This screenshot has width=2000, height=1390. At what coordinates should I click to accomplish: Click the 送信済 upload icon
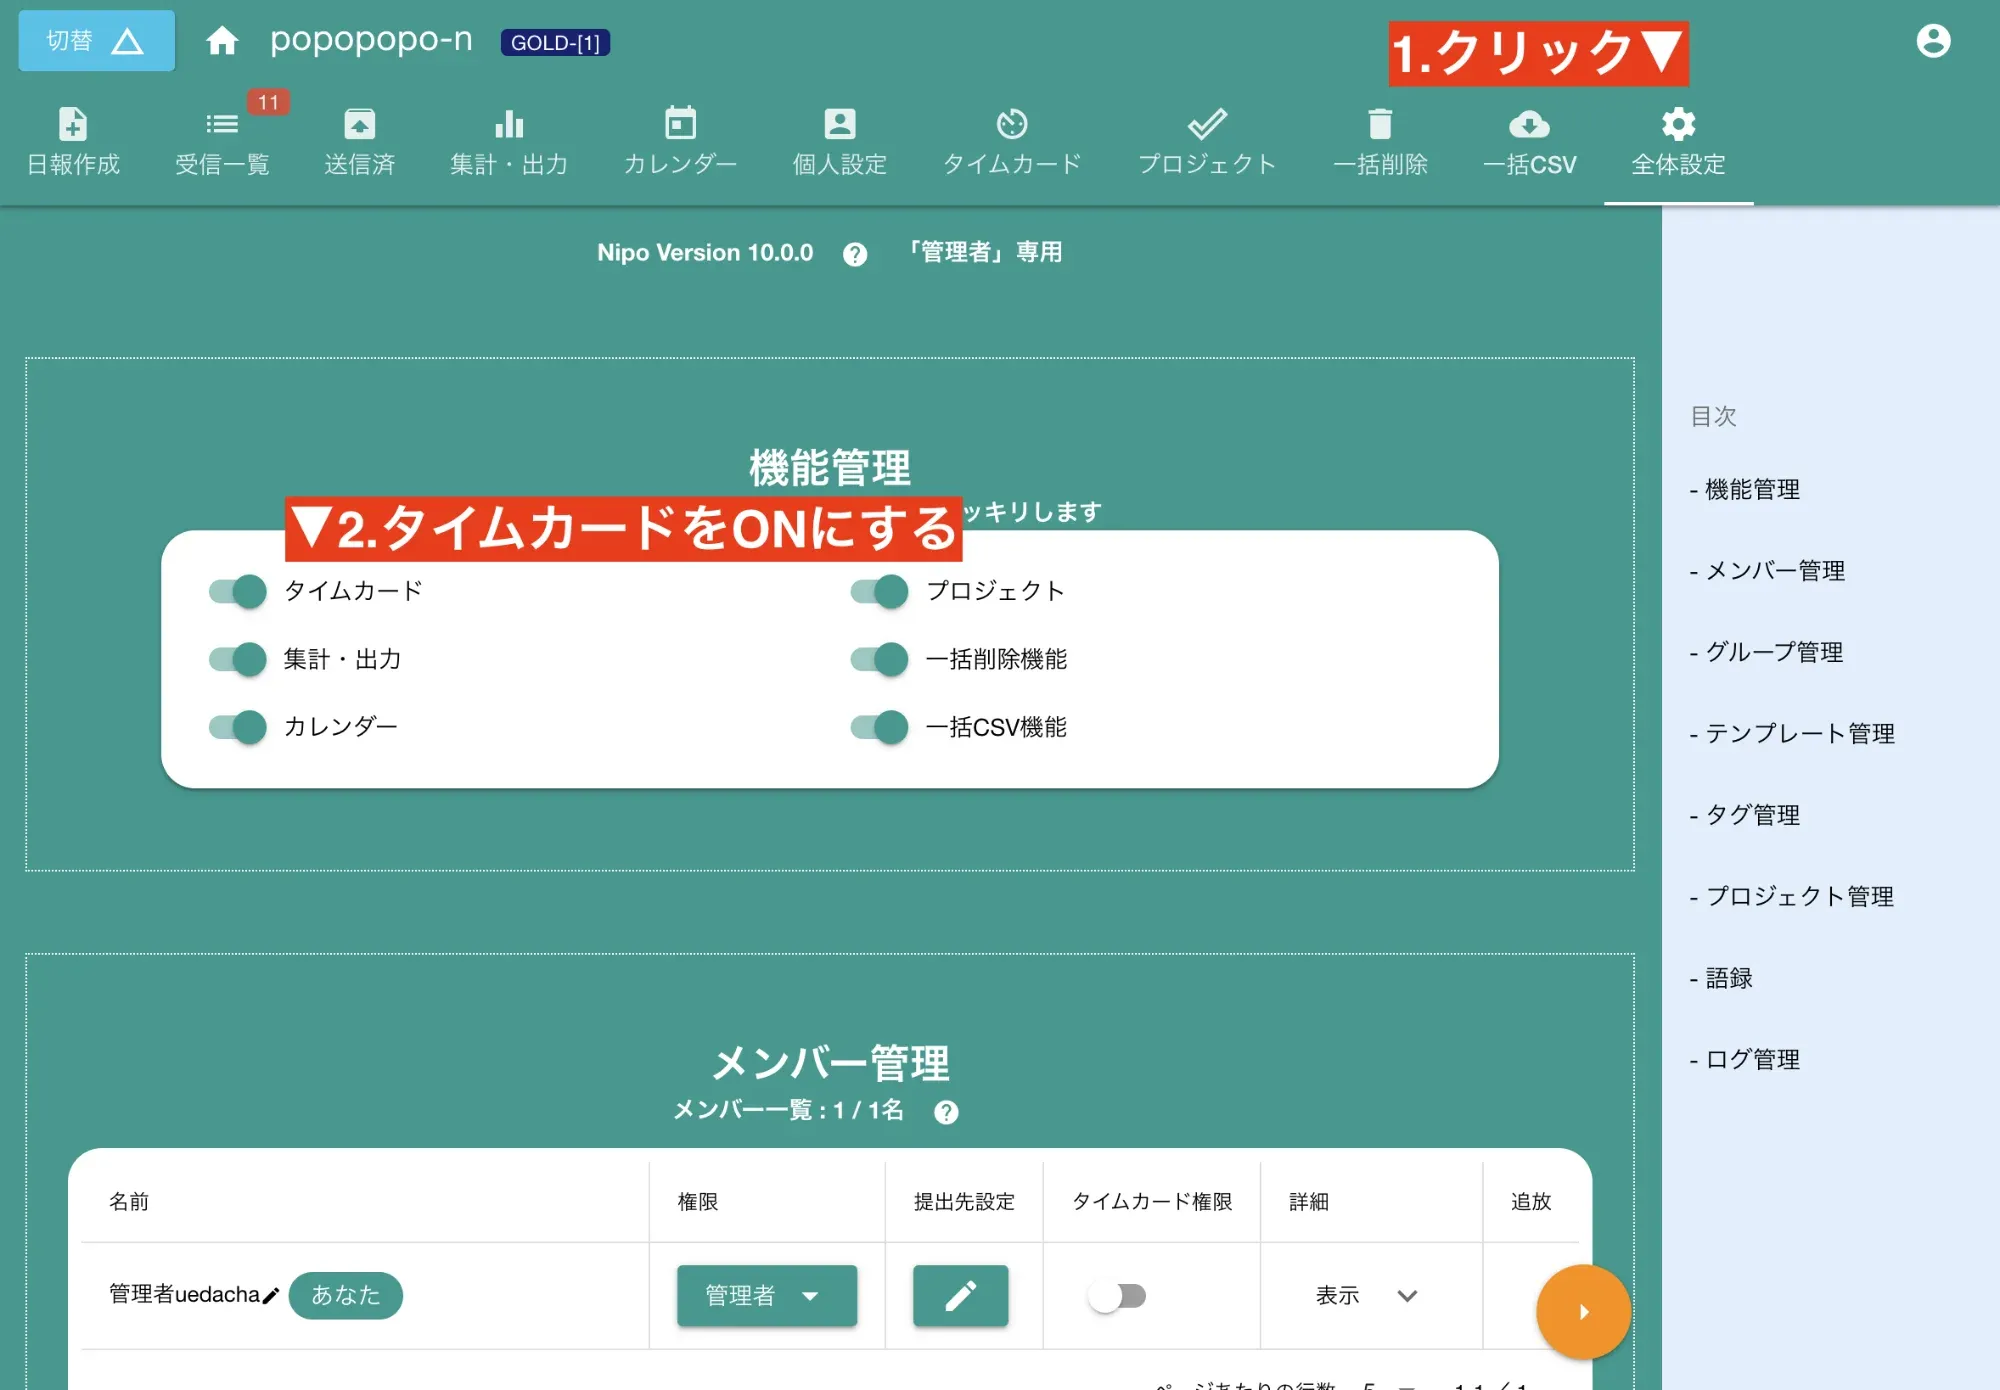(358, 140)
